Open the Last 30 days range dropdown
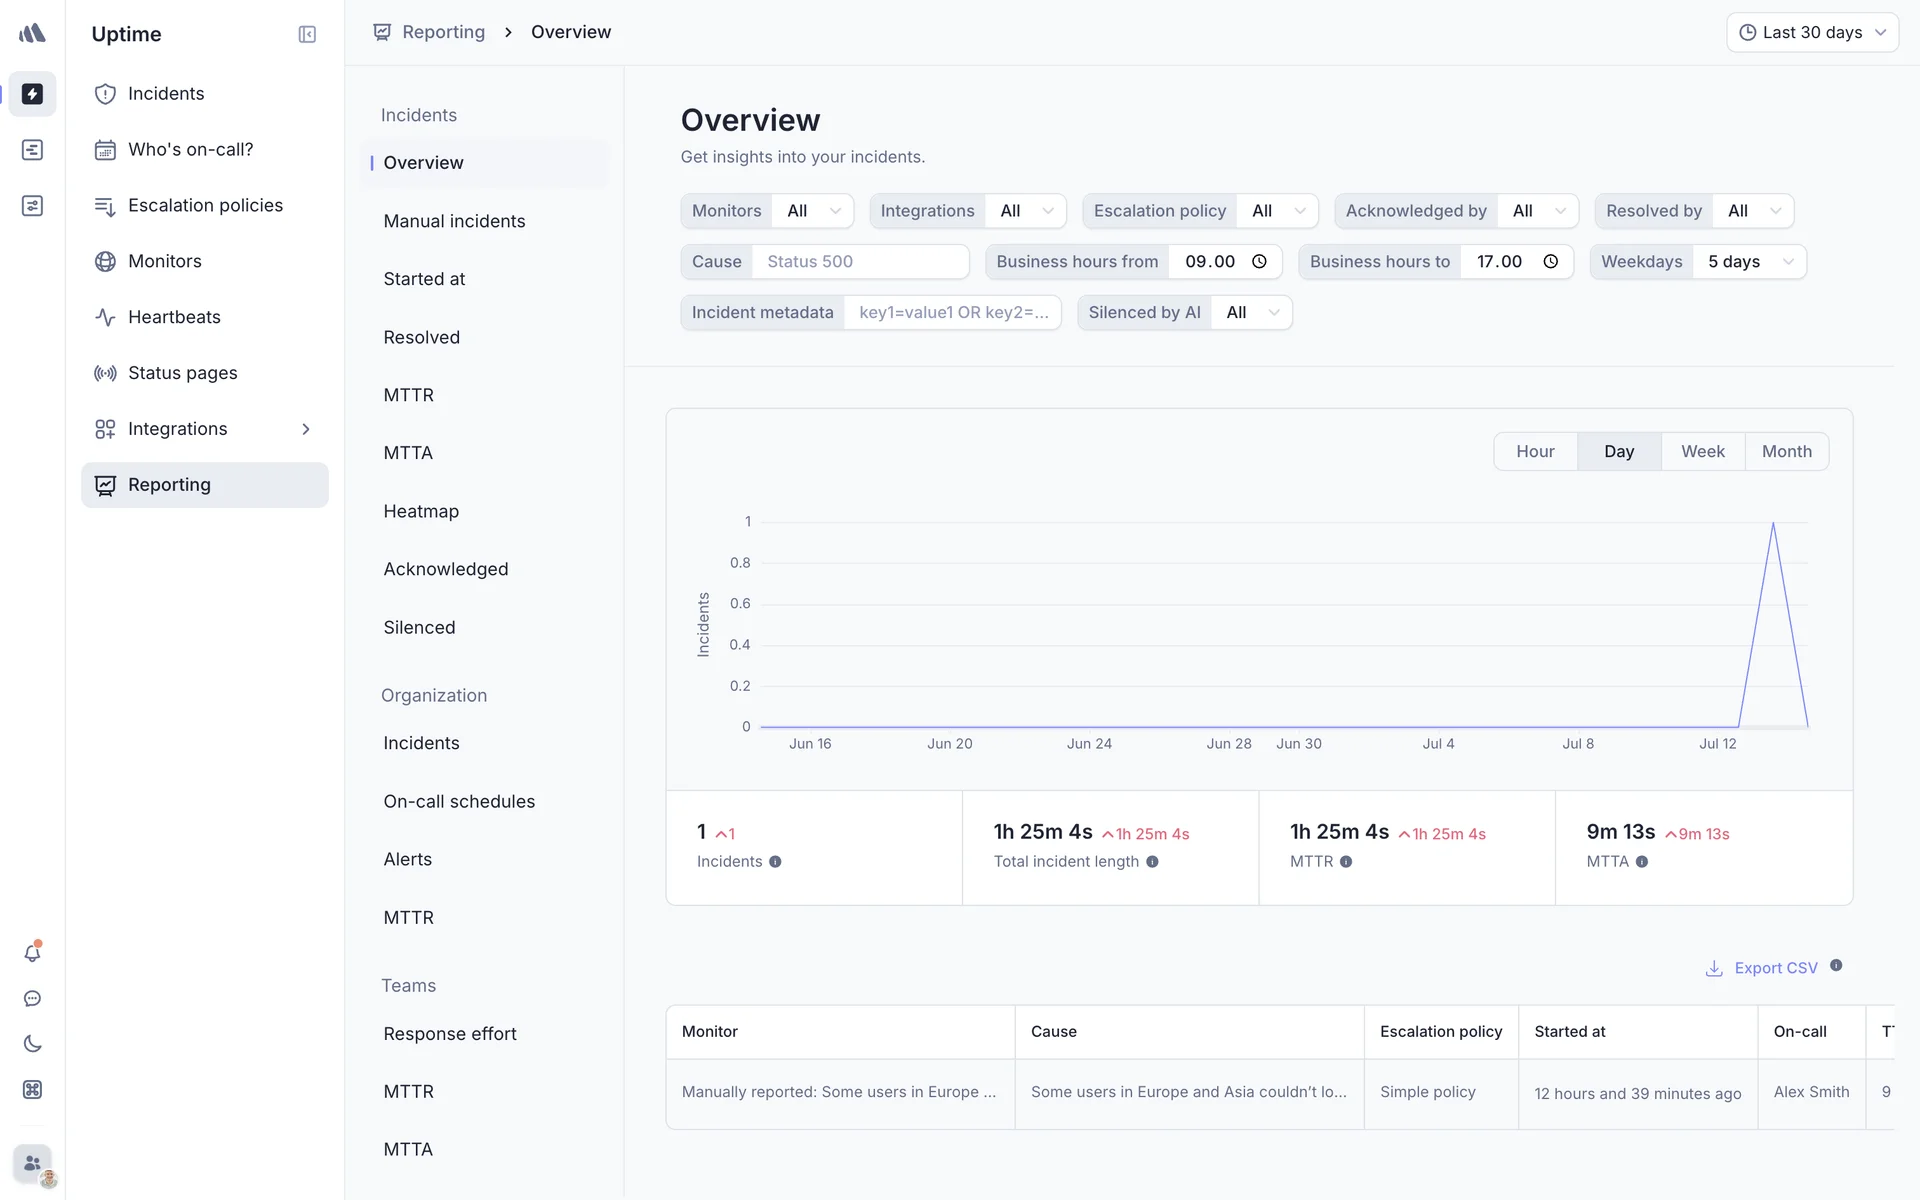This screenshot has height=1200, width=1920. [x=1812, y=33]
